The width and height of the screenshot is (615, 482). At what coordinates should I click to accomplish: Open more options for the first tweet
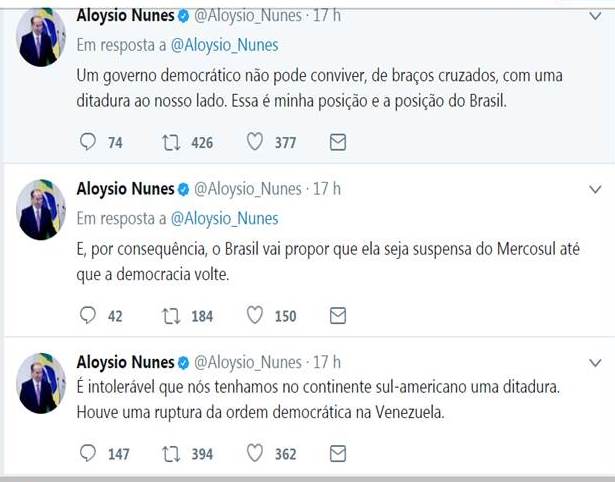click(x=595, y=17)
